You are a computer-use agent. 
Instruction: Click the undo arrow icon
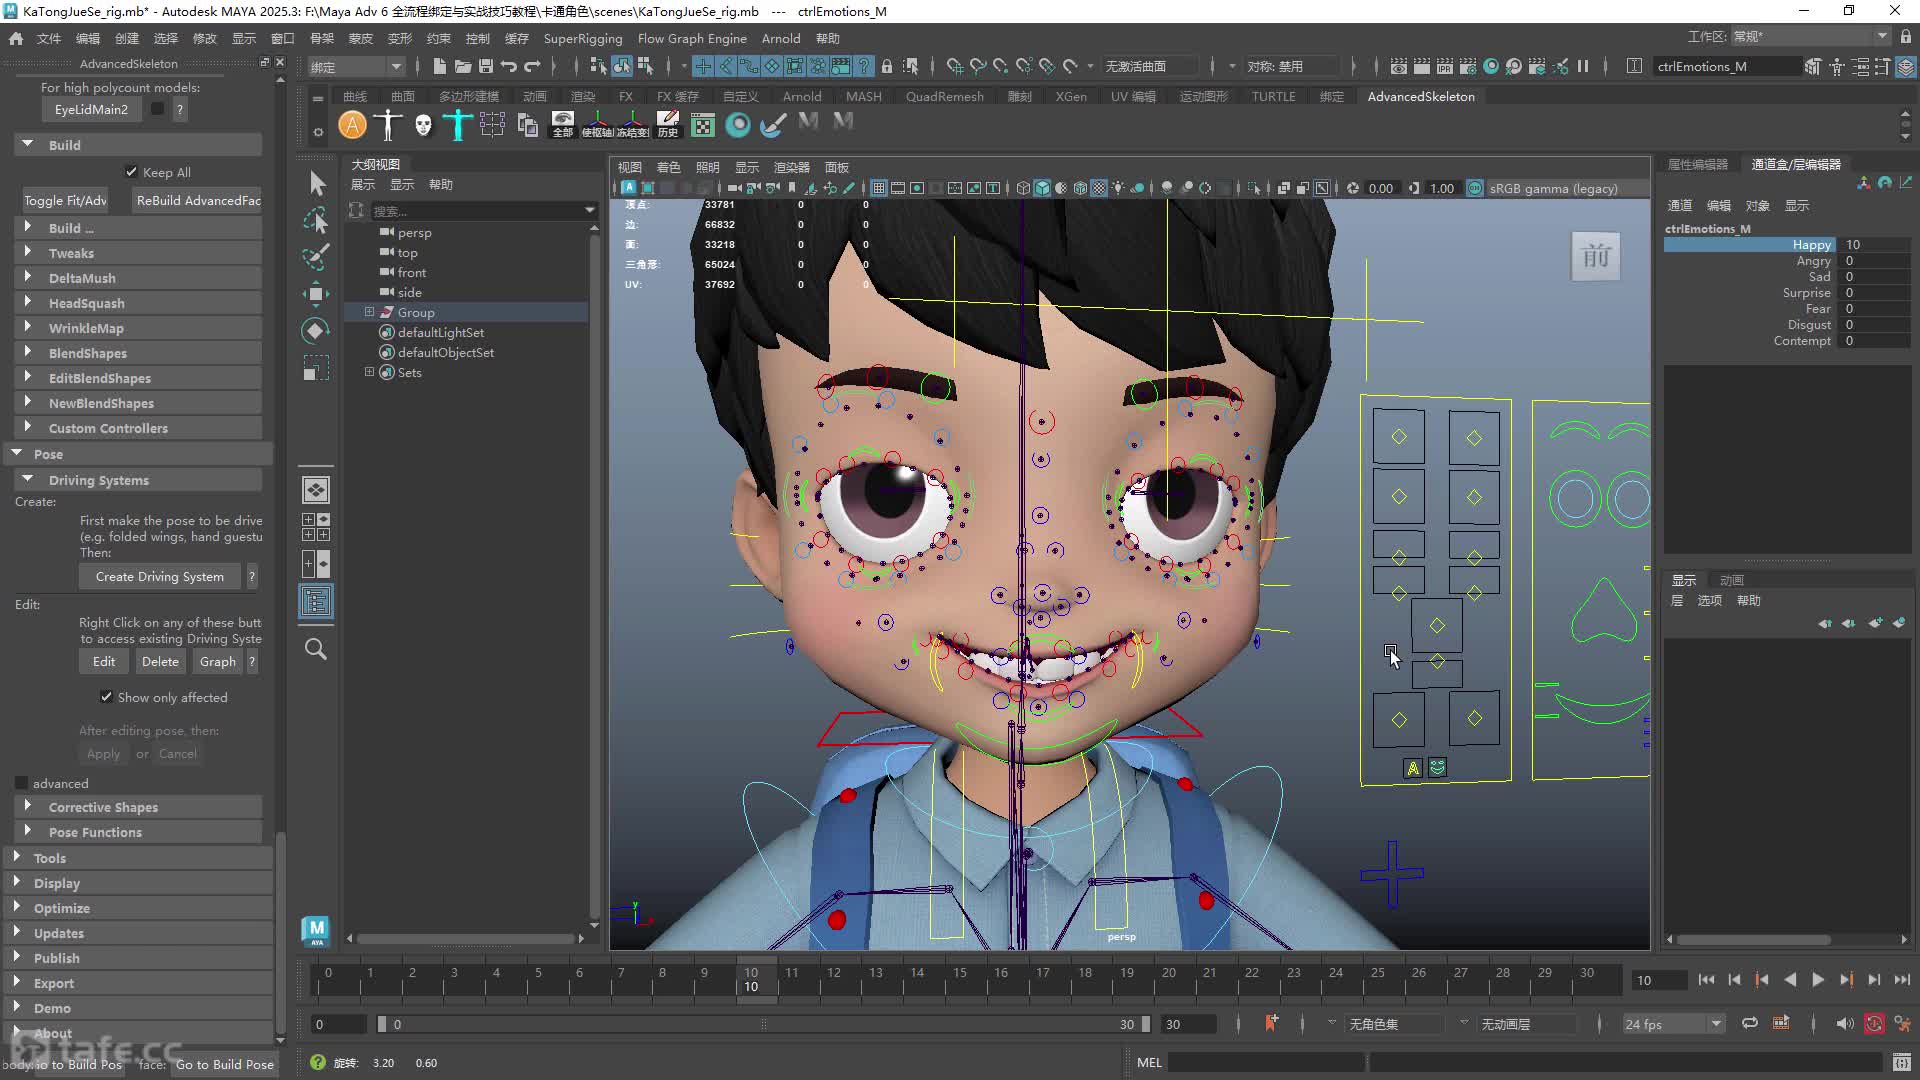coord(509,67)
